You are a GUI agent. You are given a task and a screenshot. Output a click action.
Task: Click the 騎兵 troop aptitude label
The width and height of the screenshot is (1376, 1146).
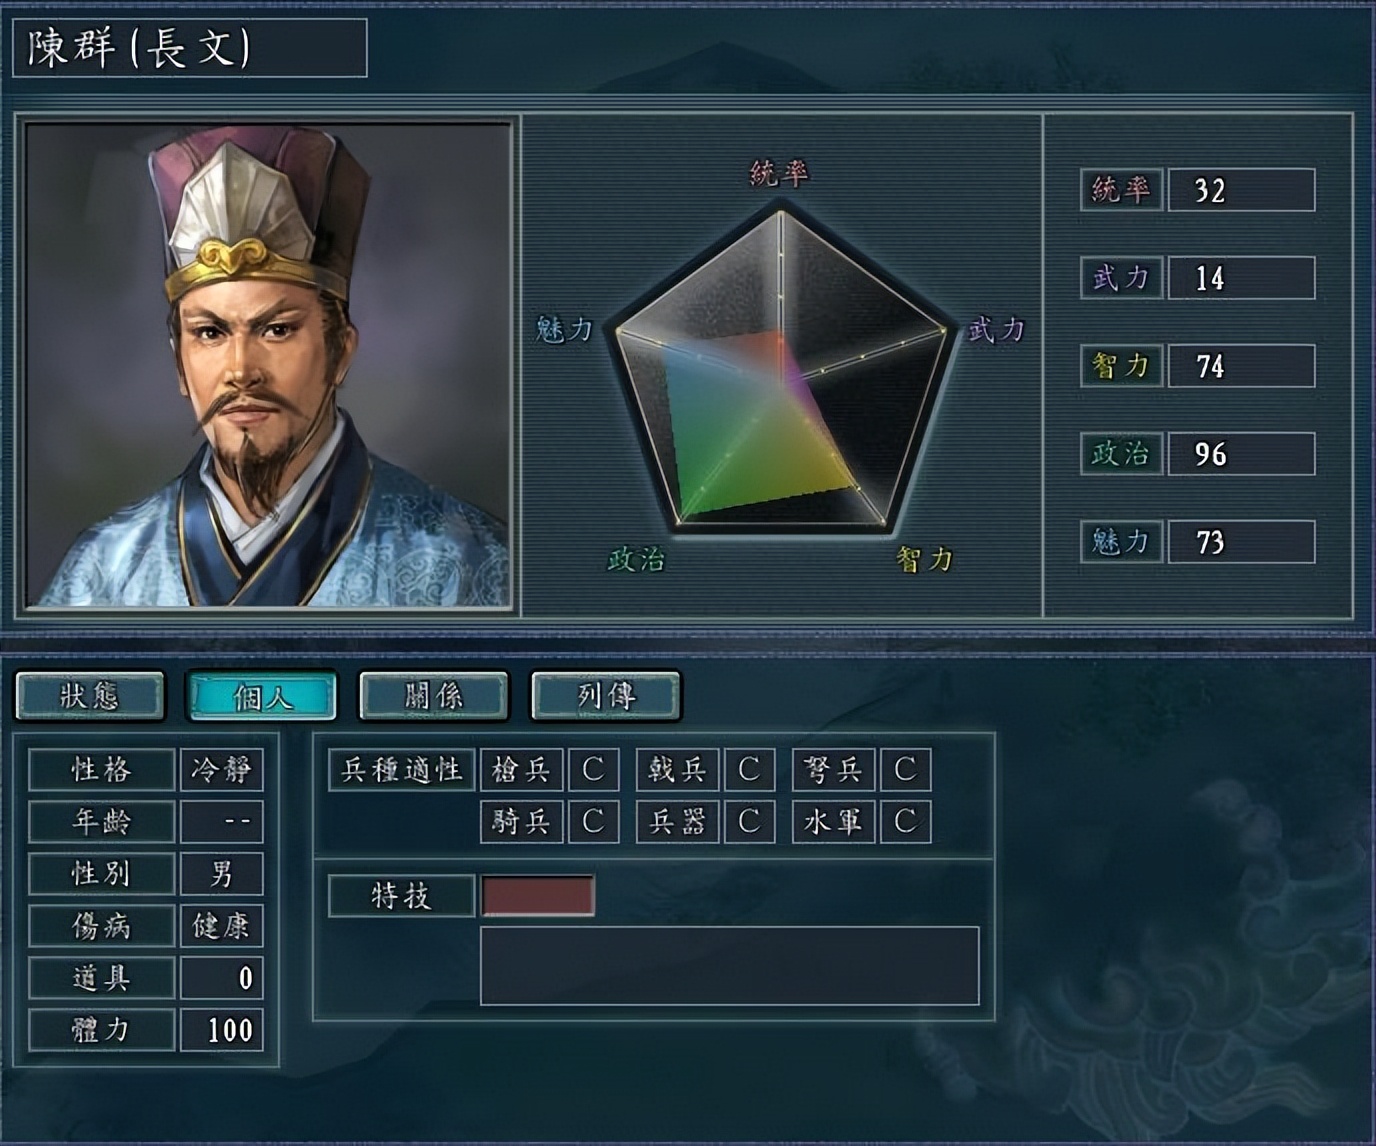(x=521, y=822)
